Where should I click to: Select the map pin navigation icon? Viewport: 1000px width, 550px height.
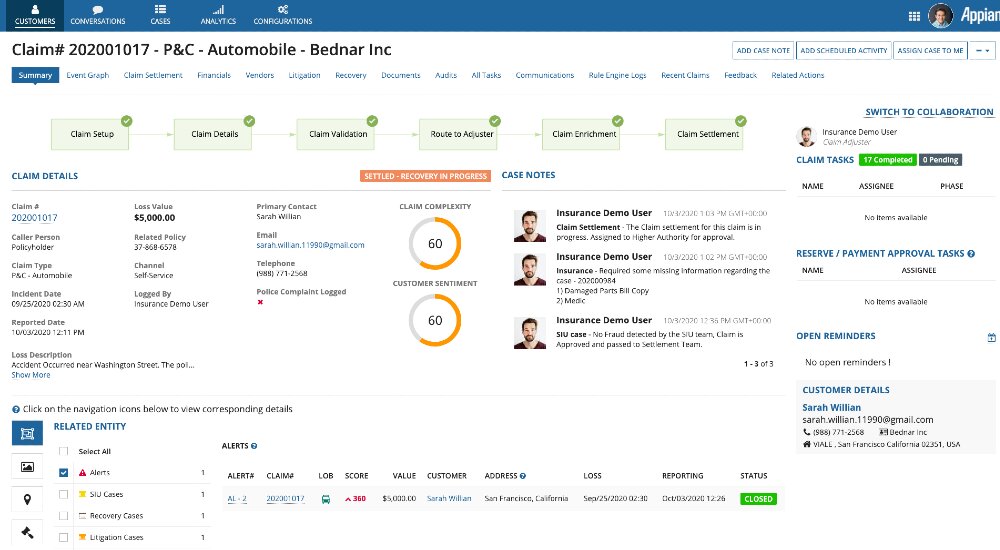click(x=27, y=500)
